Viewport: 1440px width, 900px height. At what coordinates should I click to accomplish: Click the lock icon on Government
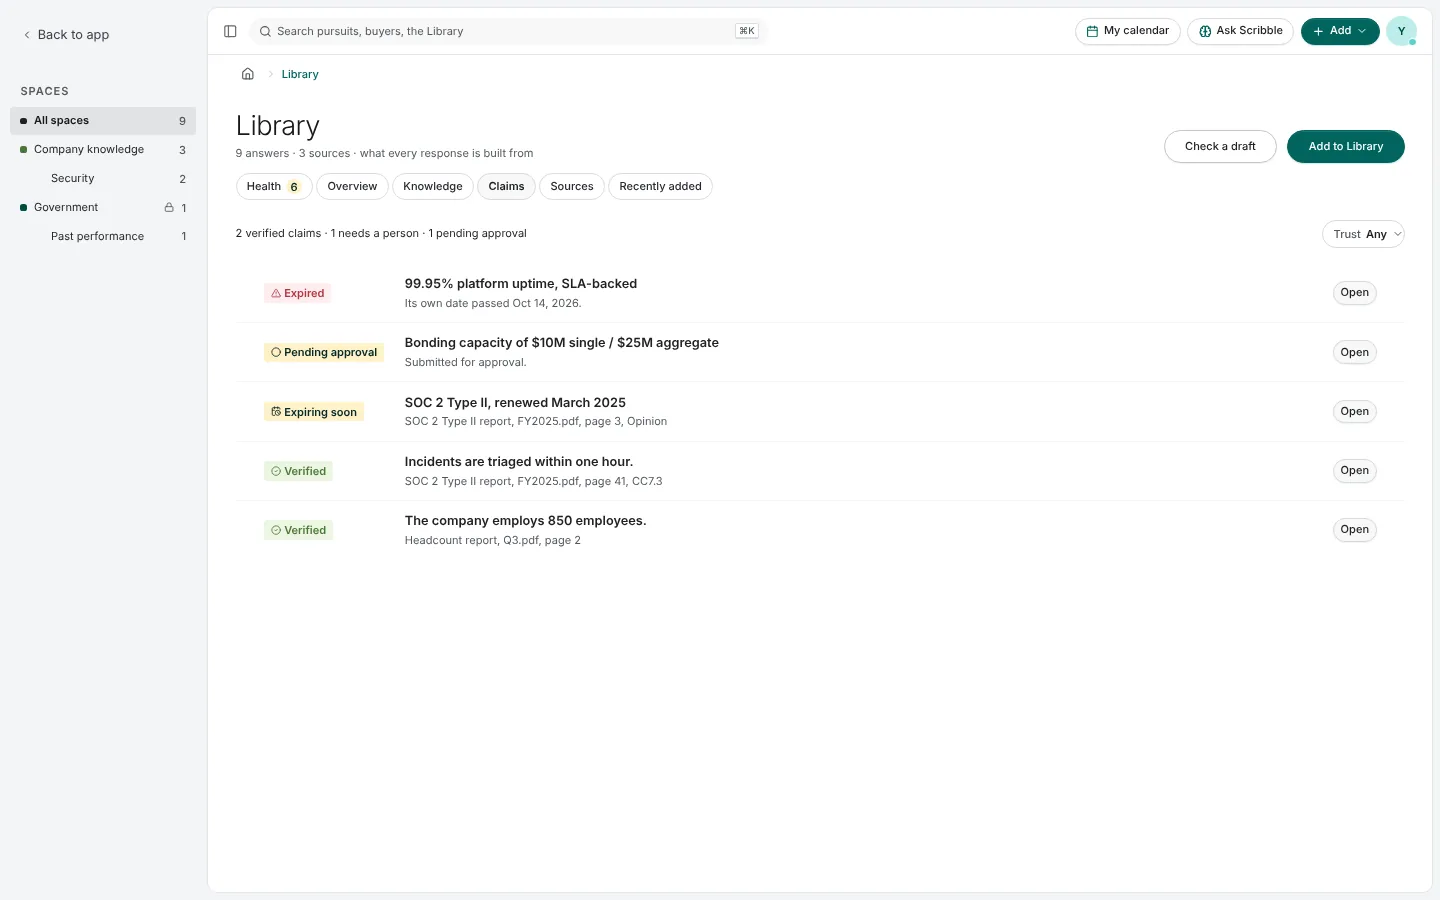[x=169, y=207]
